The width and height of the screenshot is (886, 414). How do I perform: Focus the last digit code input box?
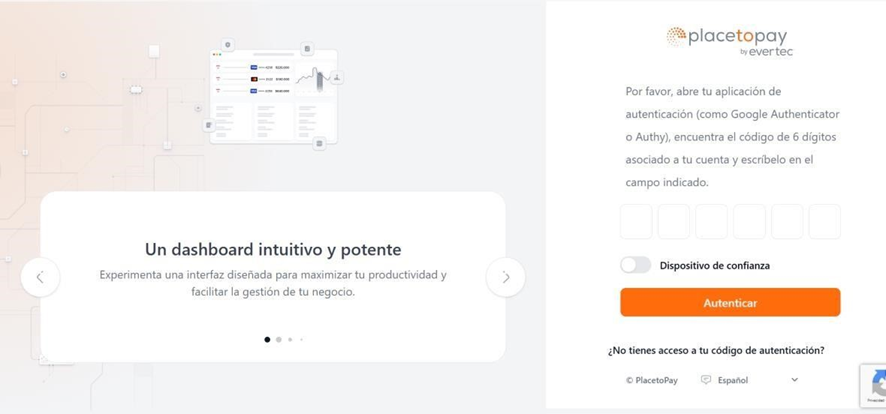[824, 222]
